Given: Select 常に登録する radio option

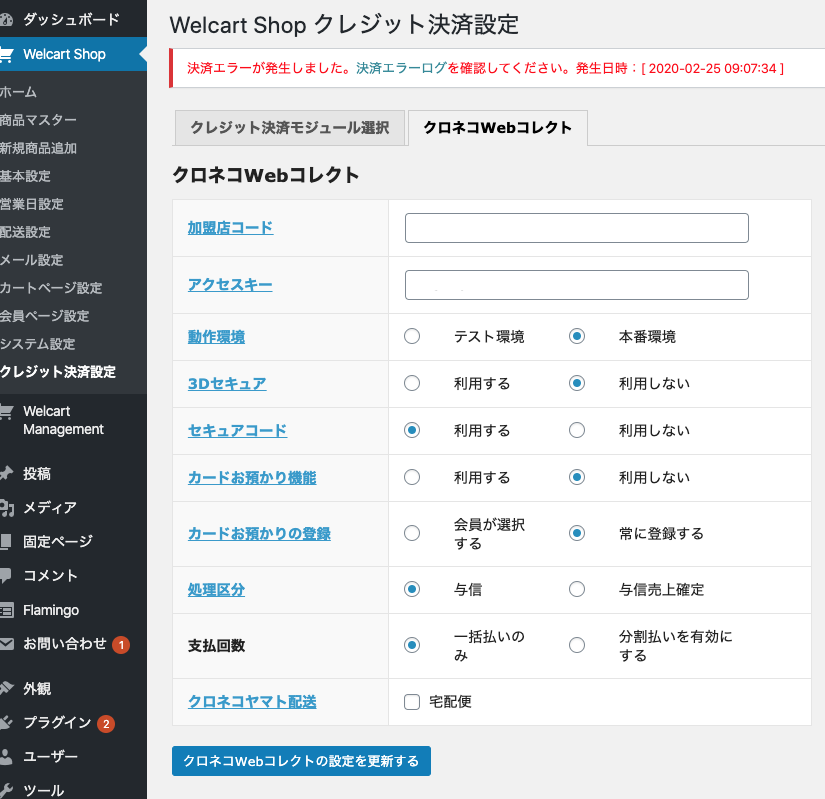Looking at the screenshot, I should (577, 533).
